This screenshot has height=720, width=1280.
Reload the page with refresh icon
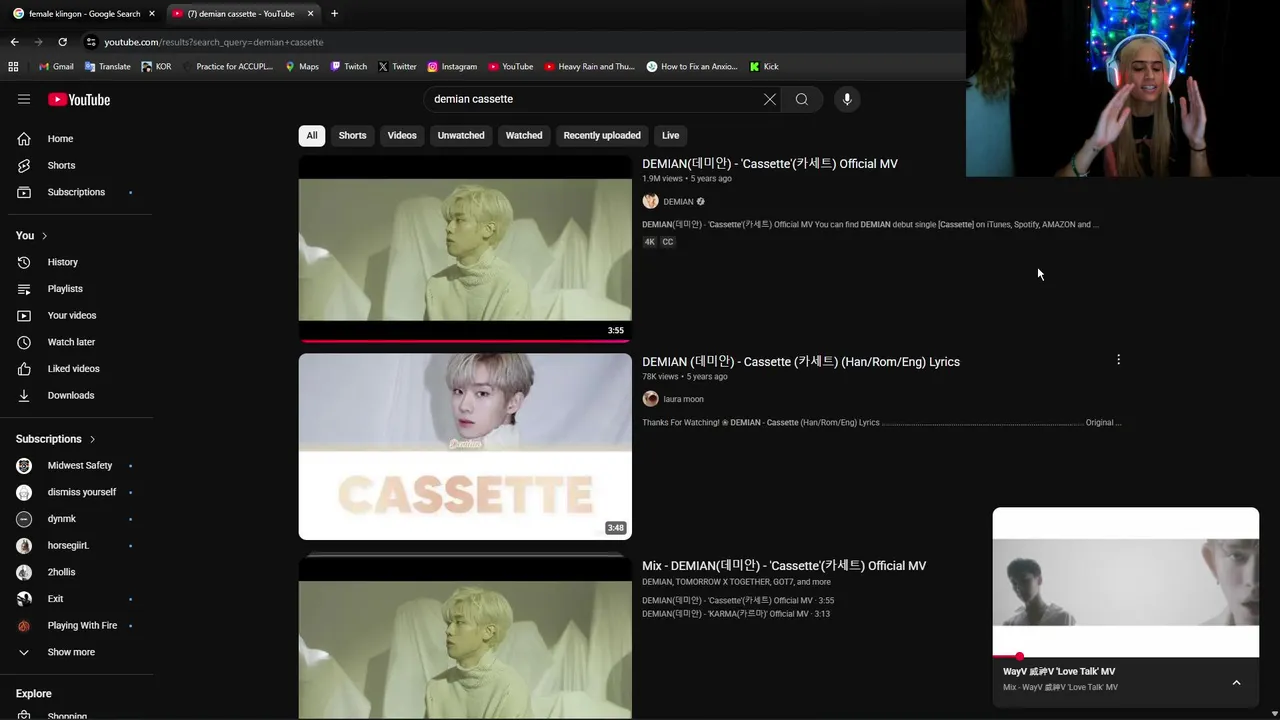[62, 42]
